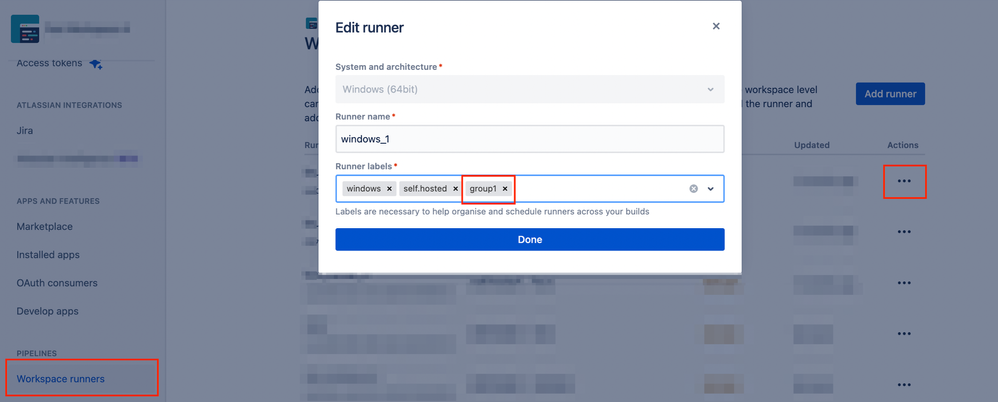The image size is (998, 402).
Task: Expand the Runner labels dropdown arrow
Action: [x=711, y=189]
